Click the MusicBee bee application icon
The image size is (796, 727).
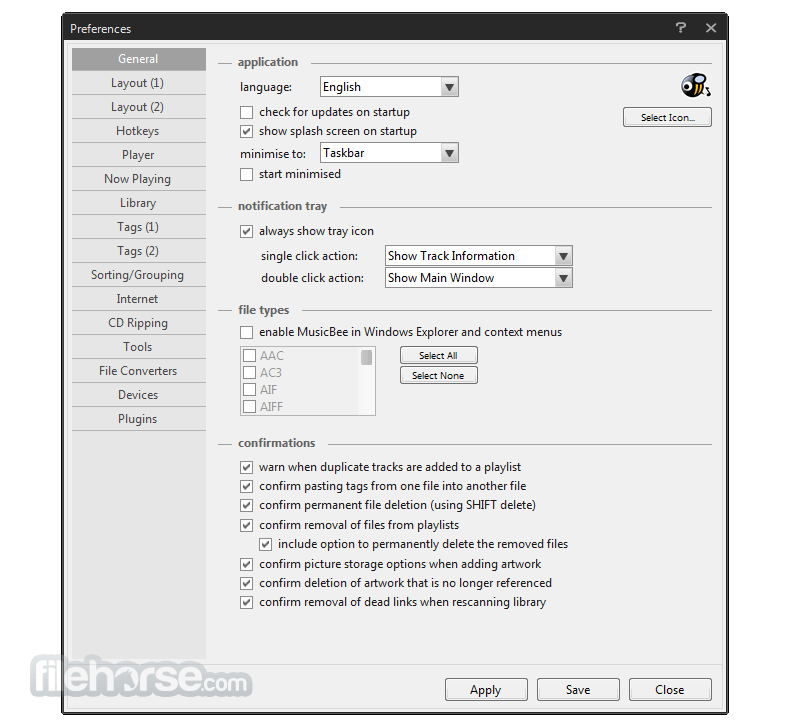point(695,85)
